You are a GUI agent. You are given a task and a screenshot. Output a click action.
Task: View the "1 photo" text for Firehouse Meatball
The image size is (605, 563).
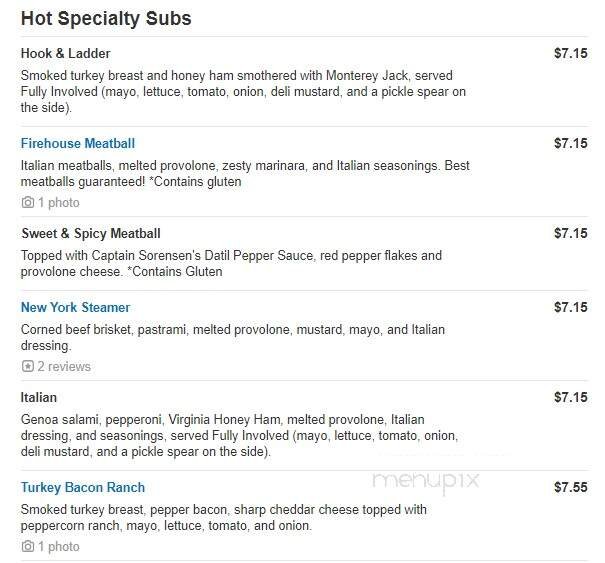pos(59,202)
